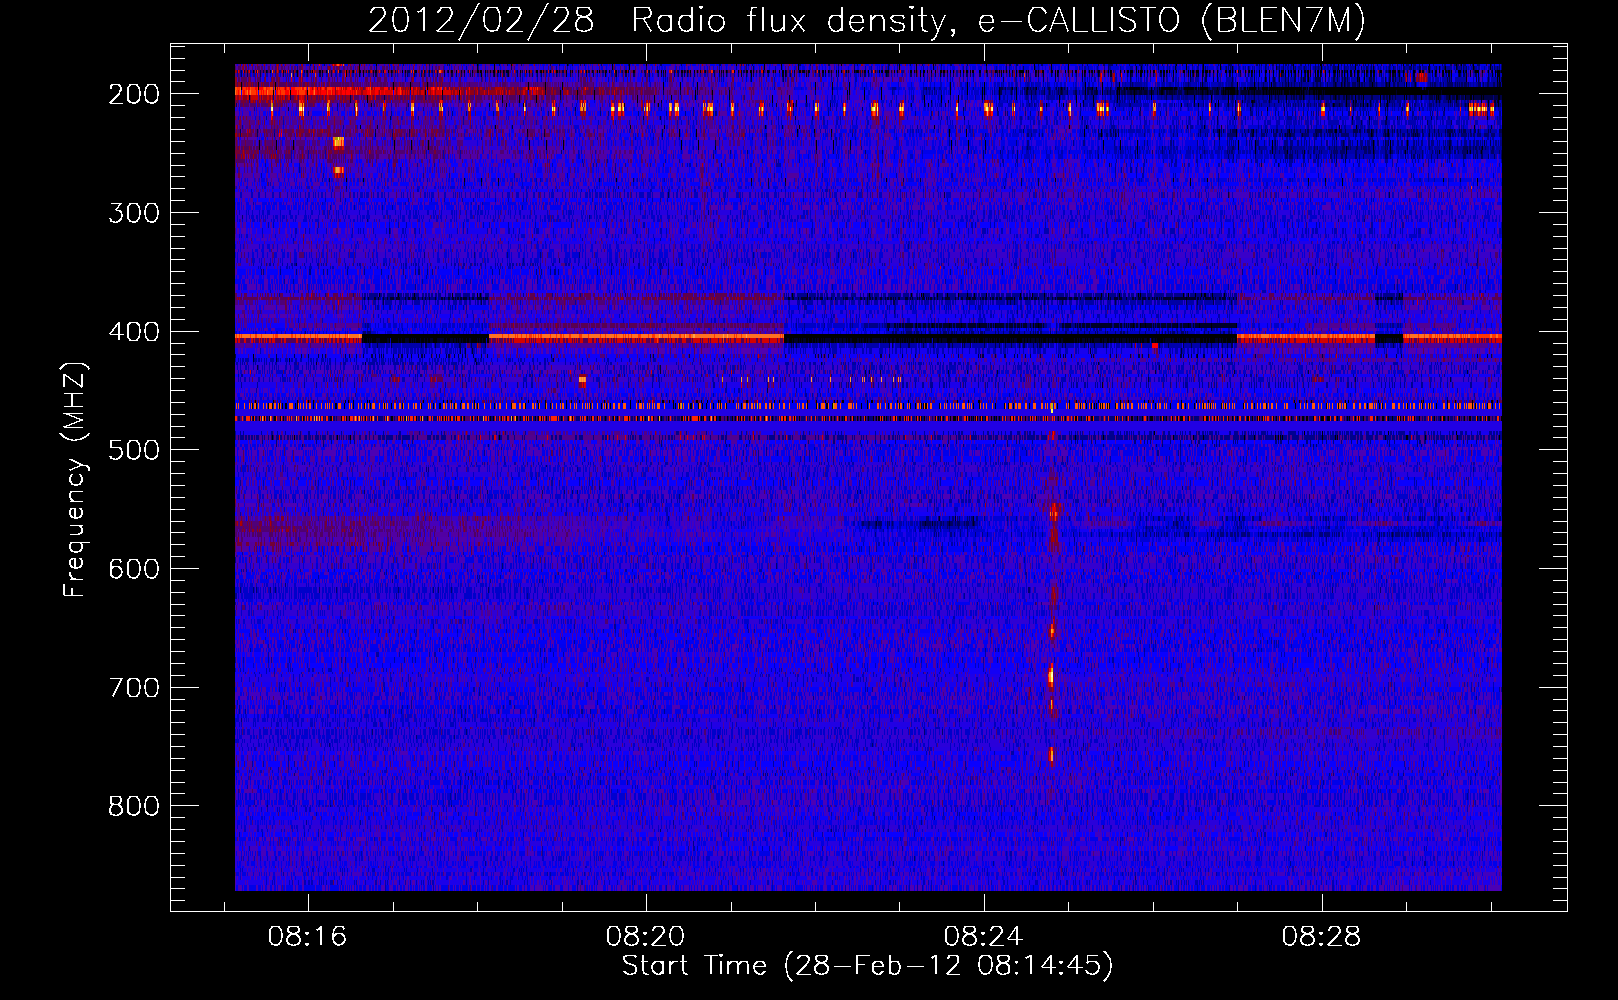Click the 800 frequency tick label

(x=134, y=806)
